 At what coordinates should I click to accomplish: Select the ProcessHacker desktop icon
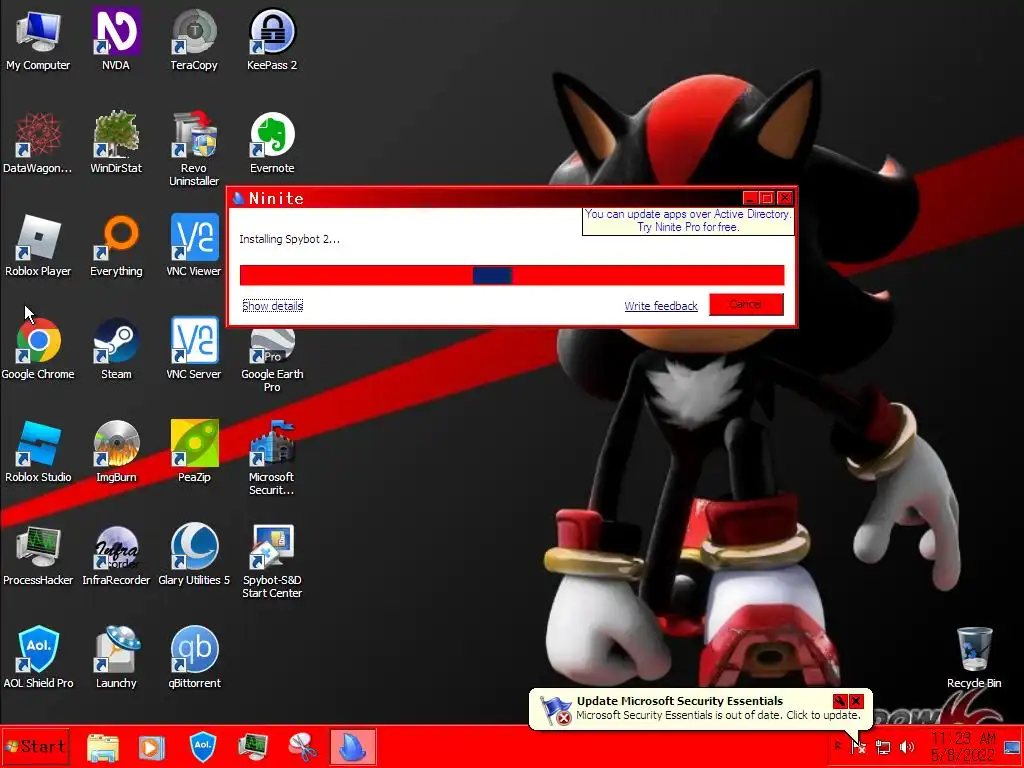tap(38, 555)
